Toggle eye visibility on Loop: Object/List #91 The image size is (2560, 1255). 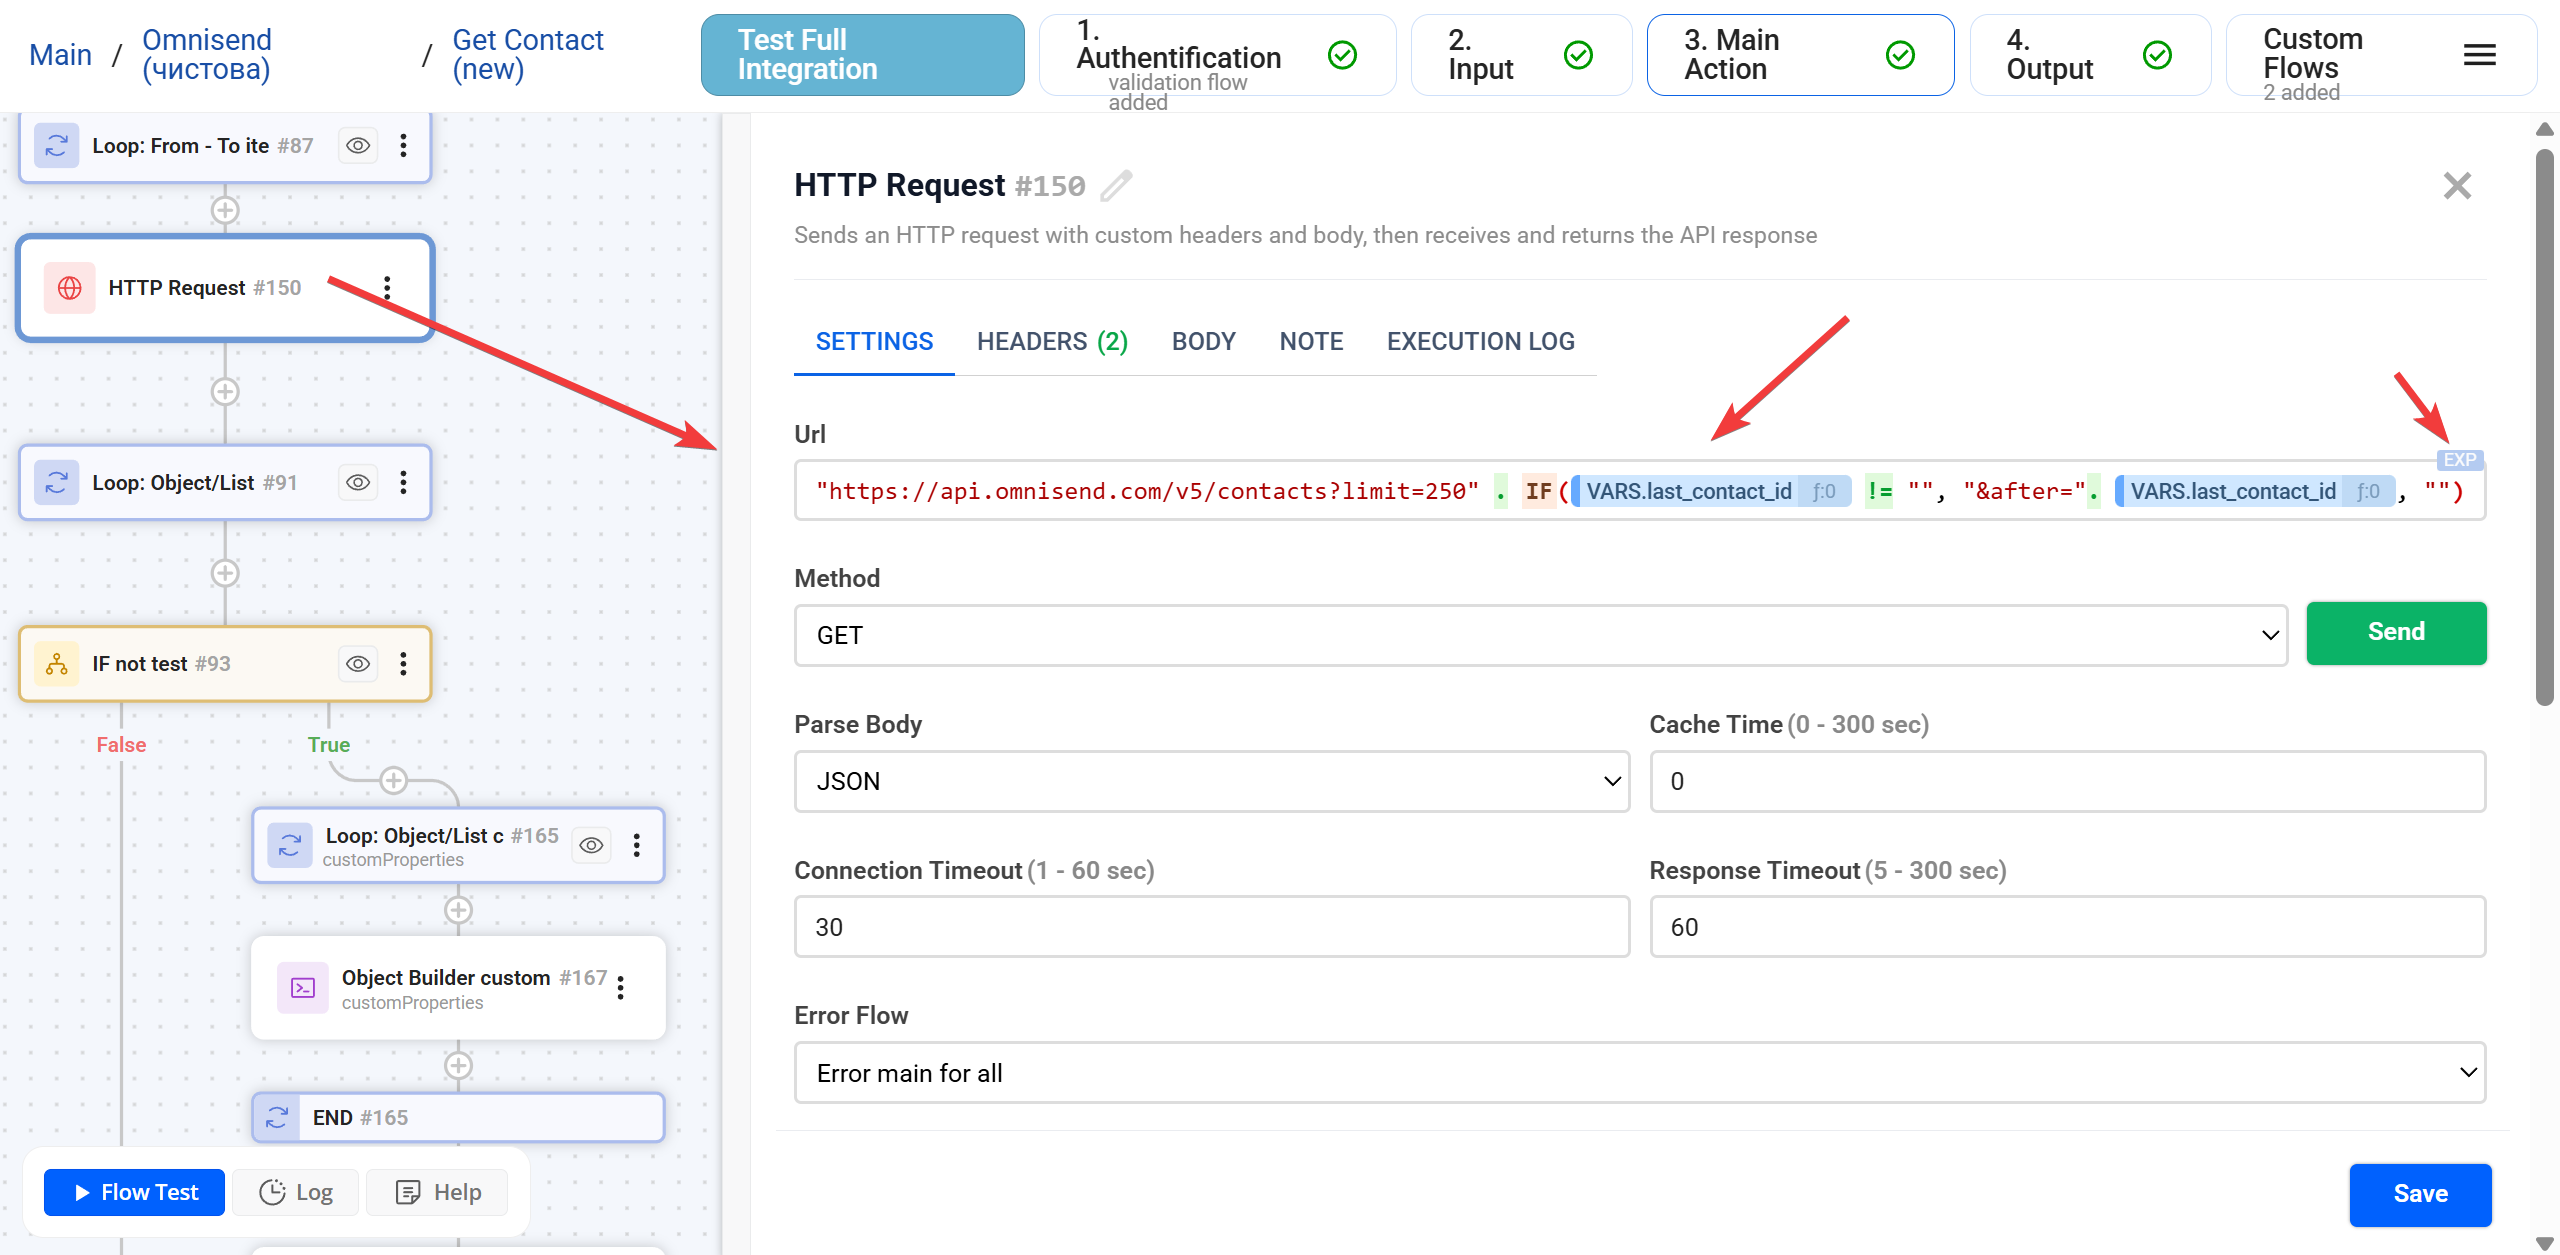point(358,483)
